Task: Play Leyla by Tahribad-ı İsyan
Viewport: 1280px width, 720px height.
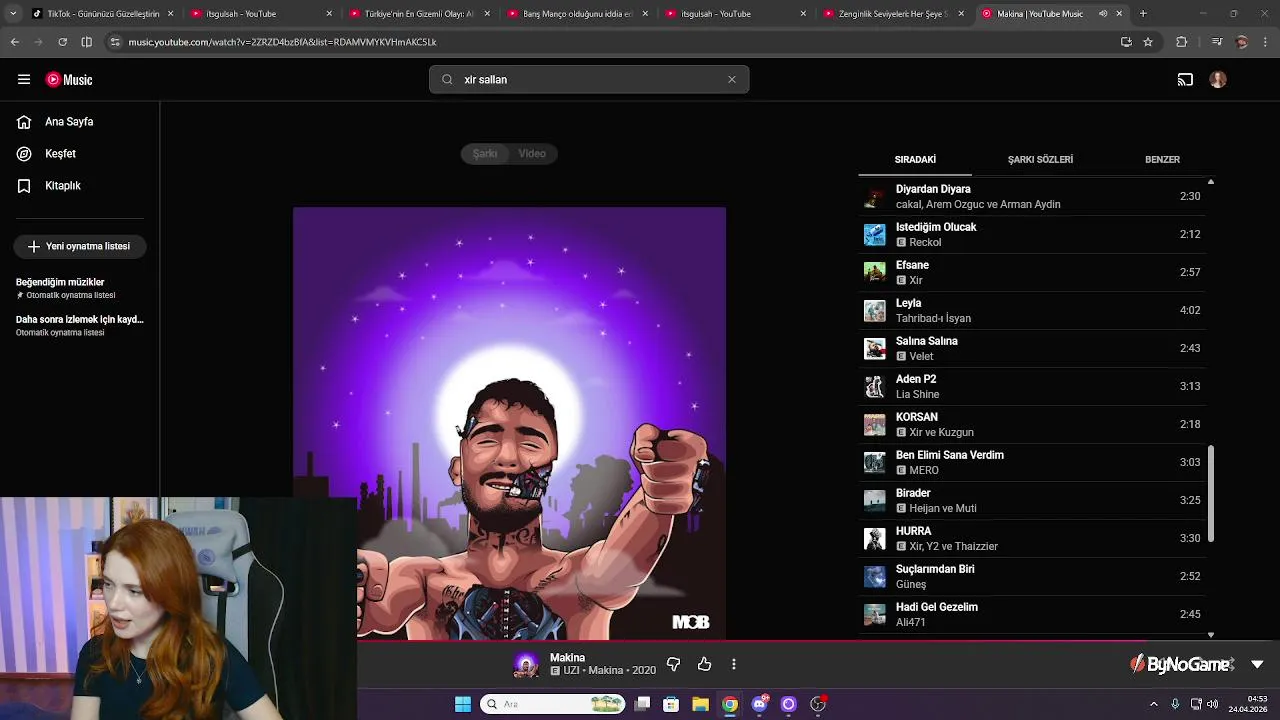Action: [x=1032, y=310]
